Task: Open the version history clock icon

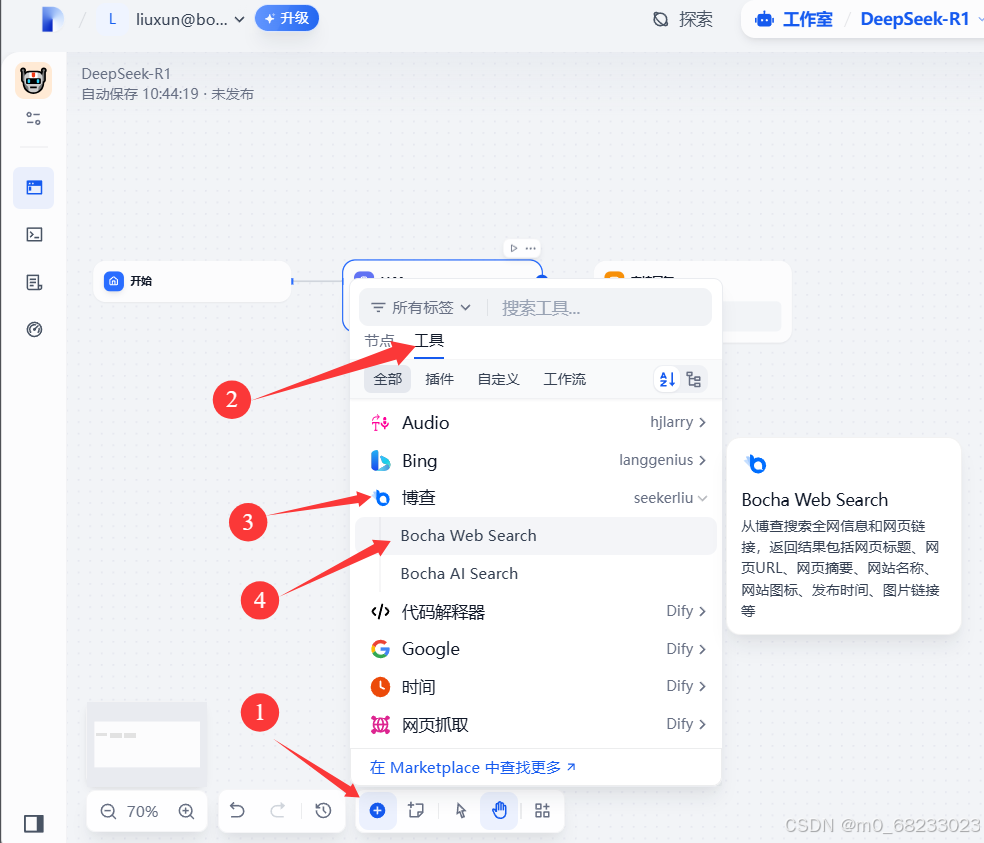Action: pyautogui.click(x=323, y=810)
